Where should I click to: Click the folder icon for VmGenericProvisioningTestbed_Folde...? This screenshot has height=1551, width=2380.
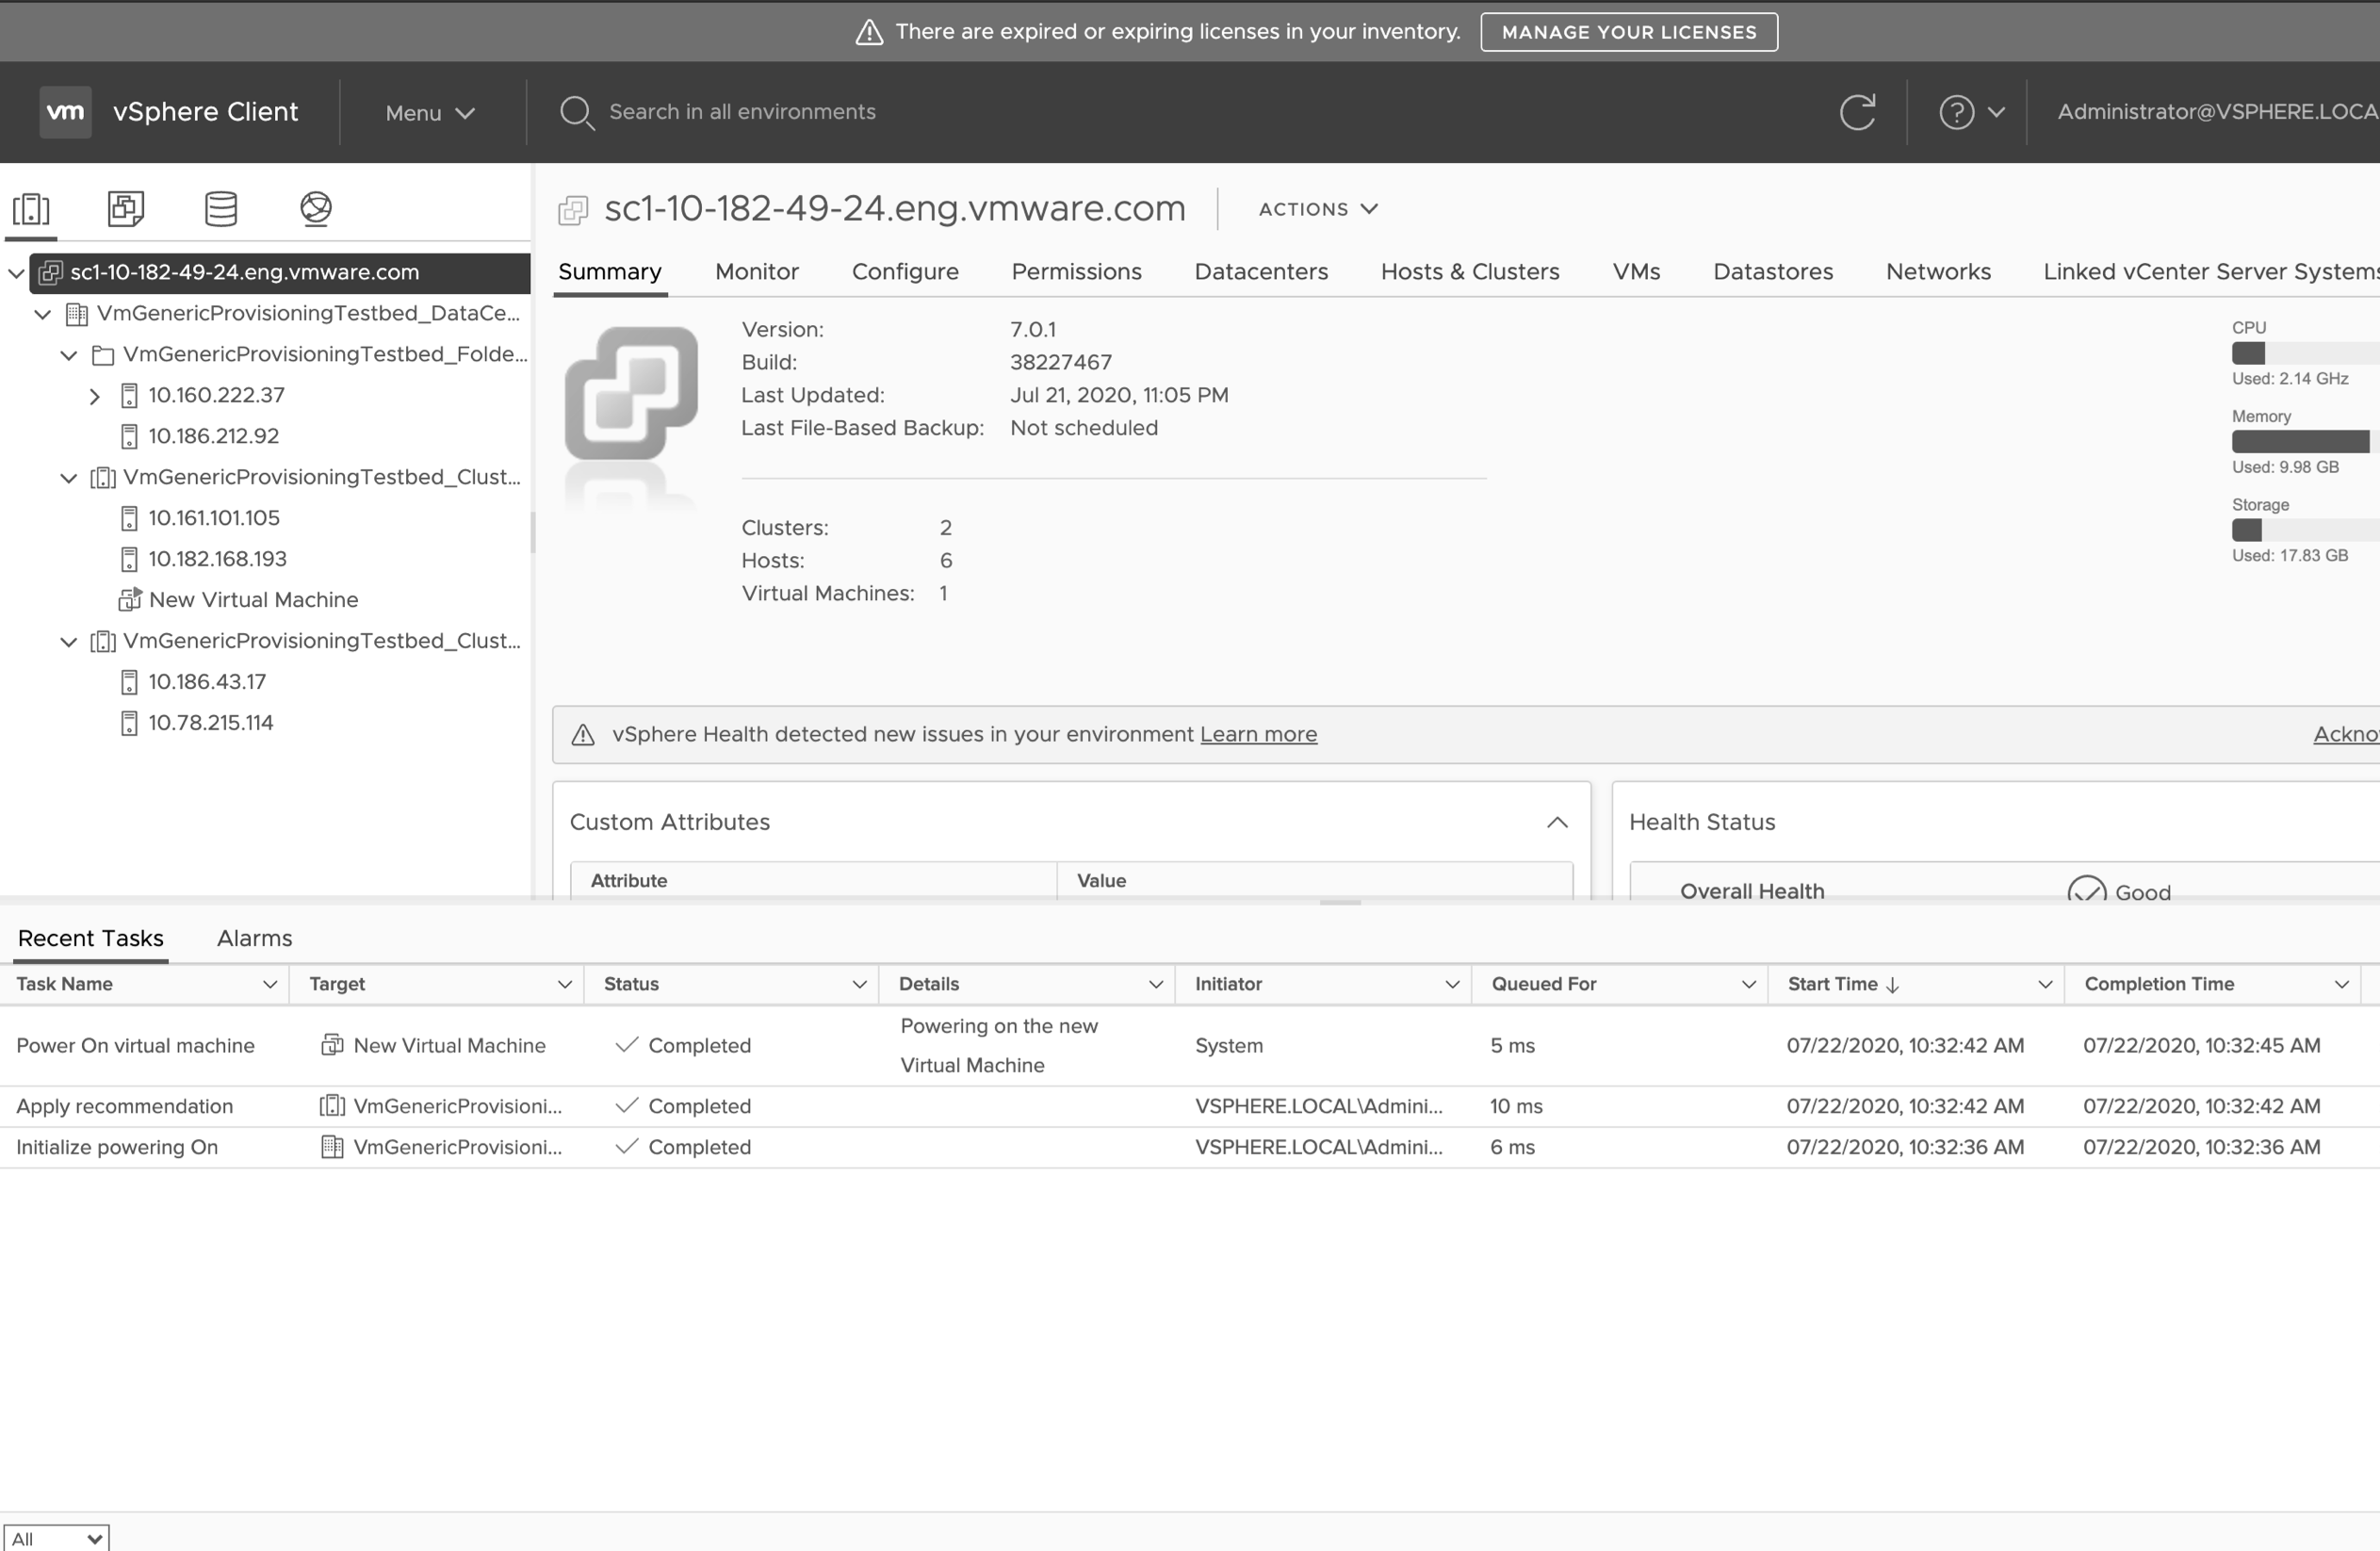pos(103,355)
